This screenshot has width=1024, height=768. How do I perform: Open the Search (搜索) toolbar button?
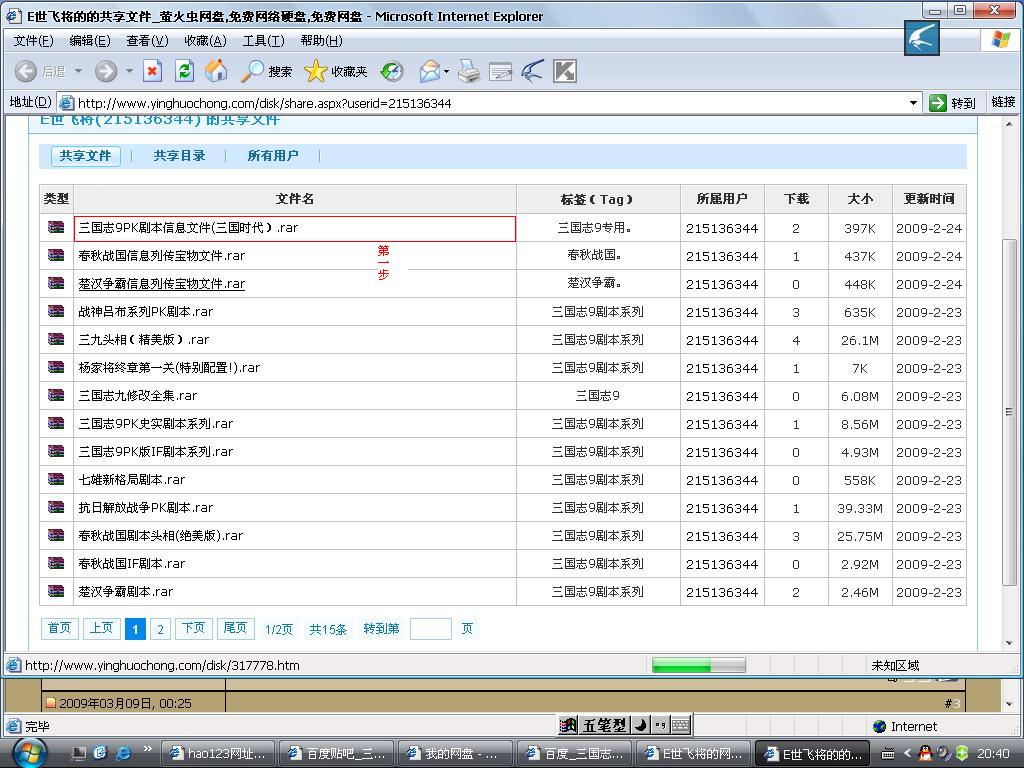(267, 71)
